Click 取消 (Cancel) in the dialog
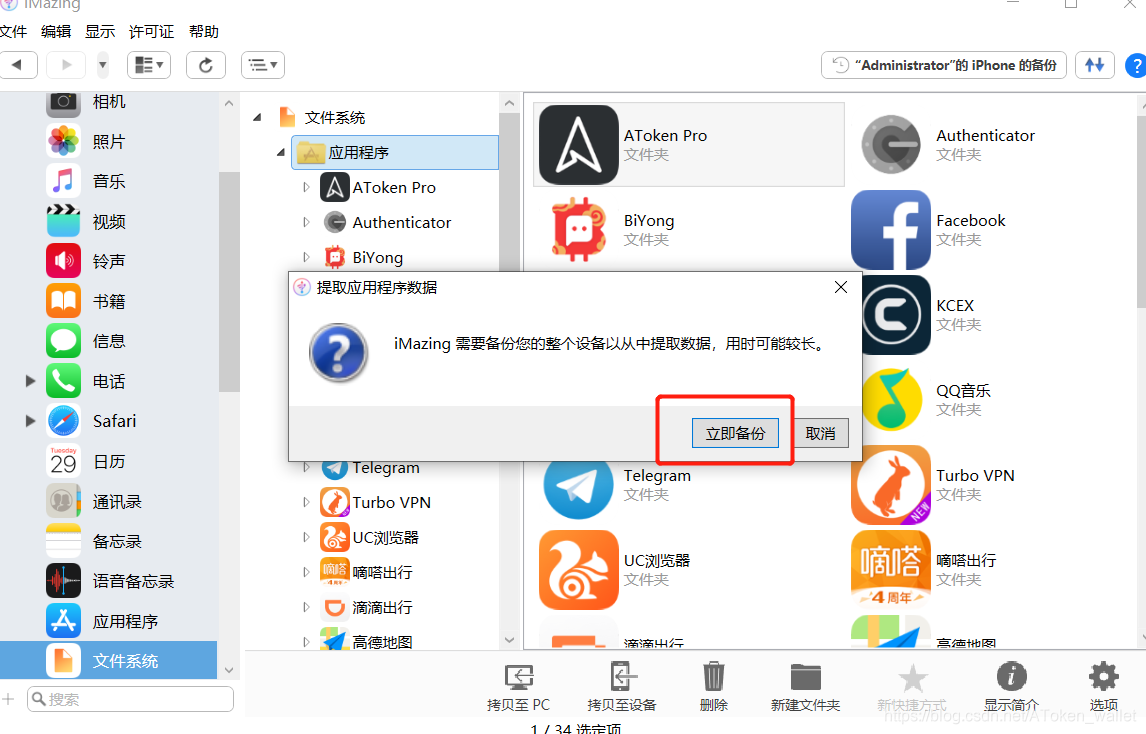 (x=821, y=434)
